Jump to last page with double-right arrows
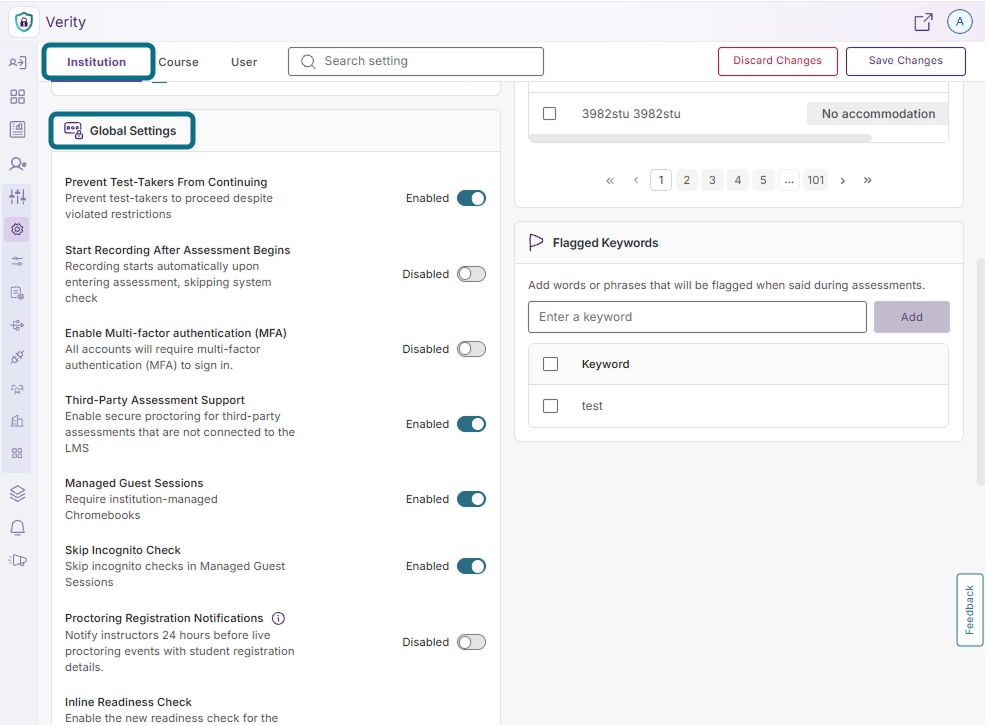Screen dimensions: 989x725 pyautogui.click(x=868, y=180)
